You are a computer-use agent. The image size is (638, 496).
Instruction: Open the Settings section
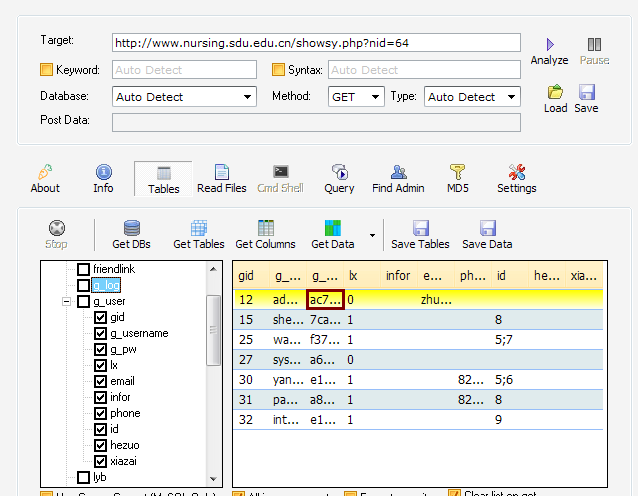tap(516, 179)
